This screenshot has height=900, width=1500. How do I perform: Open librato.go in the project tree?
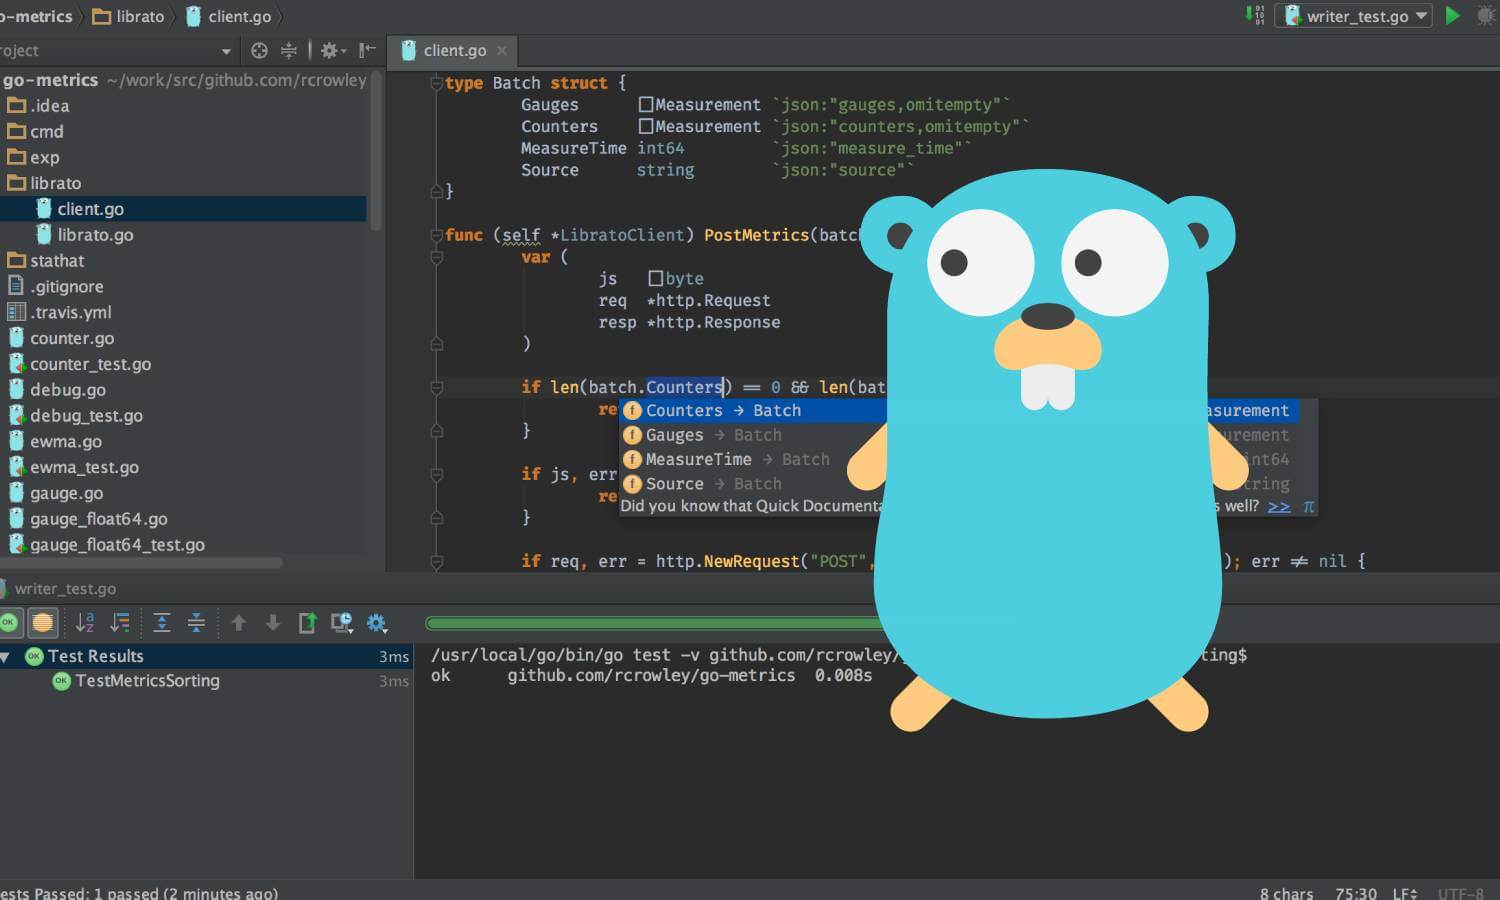(85, 235)
